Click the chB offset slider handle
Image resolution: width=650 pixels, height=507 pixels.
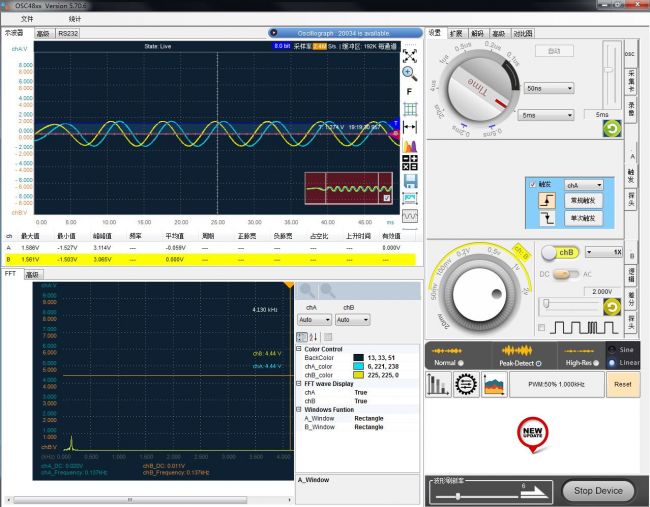tap(546, 304)
